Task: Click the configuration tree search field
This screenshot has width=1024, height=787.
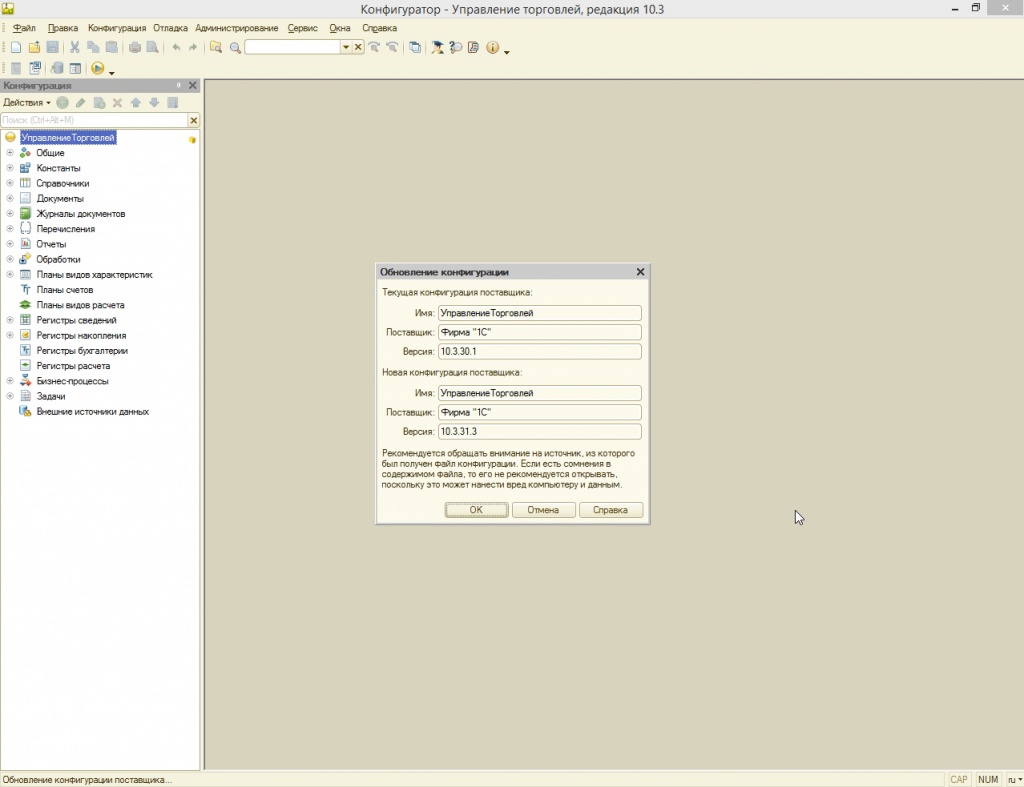Action: (x=93, y=120)
